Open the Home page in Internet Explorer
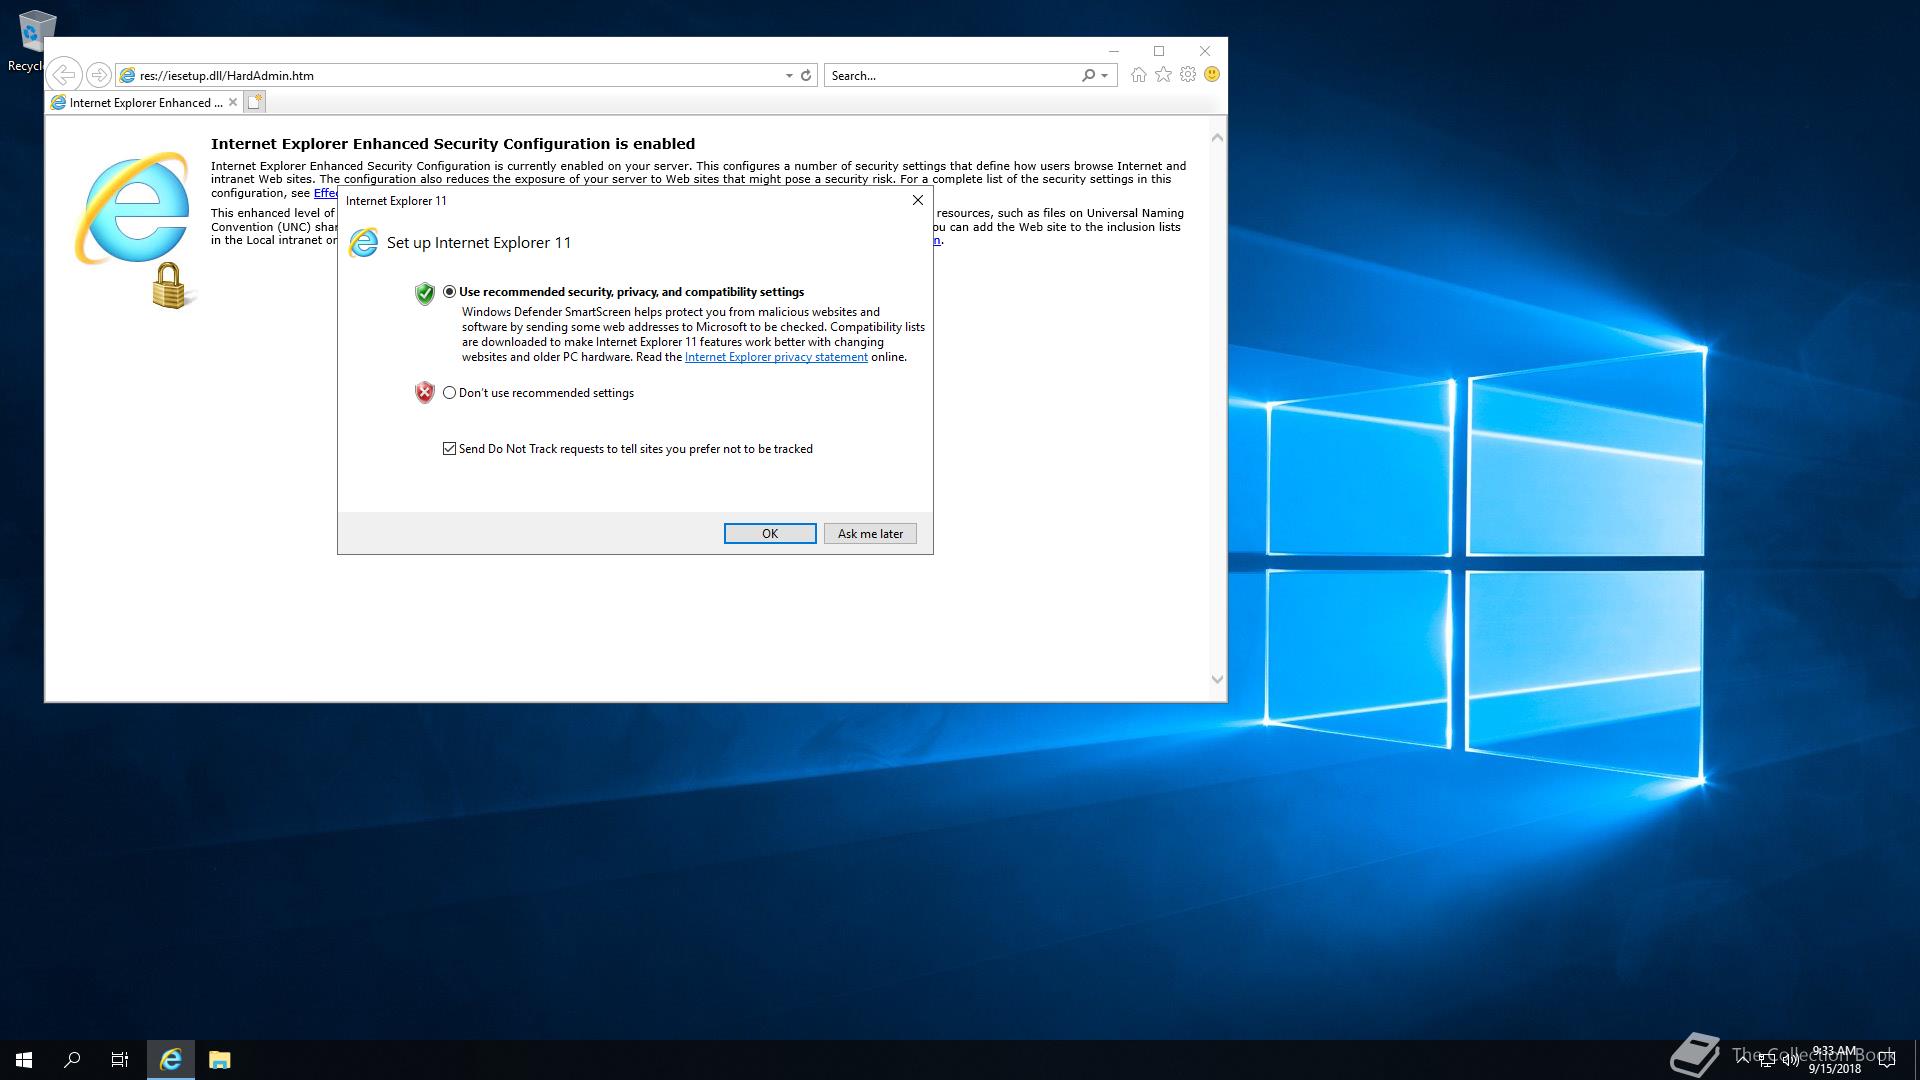The image size is (1920, 1080). 1138,75
